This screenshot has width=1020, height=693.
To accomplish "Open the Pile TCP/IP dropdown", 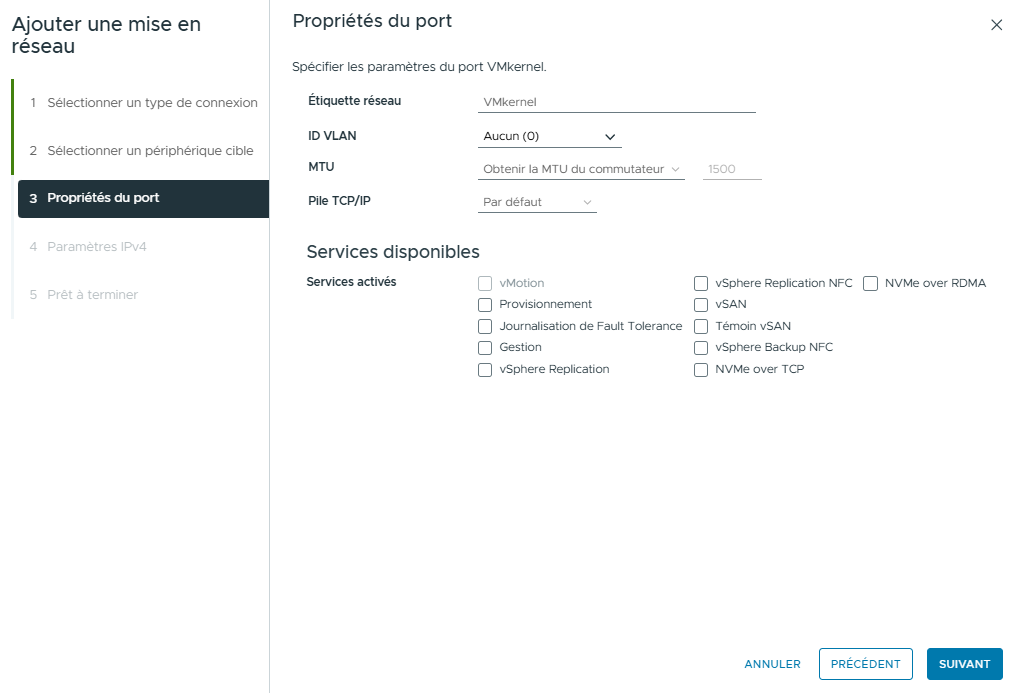I will (537, 201).
